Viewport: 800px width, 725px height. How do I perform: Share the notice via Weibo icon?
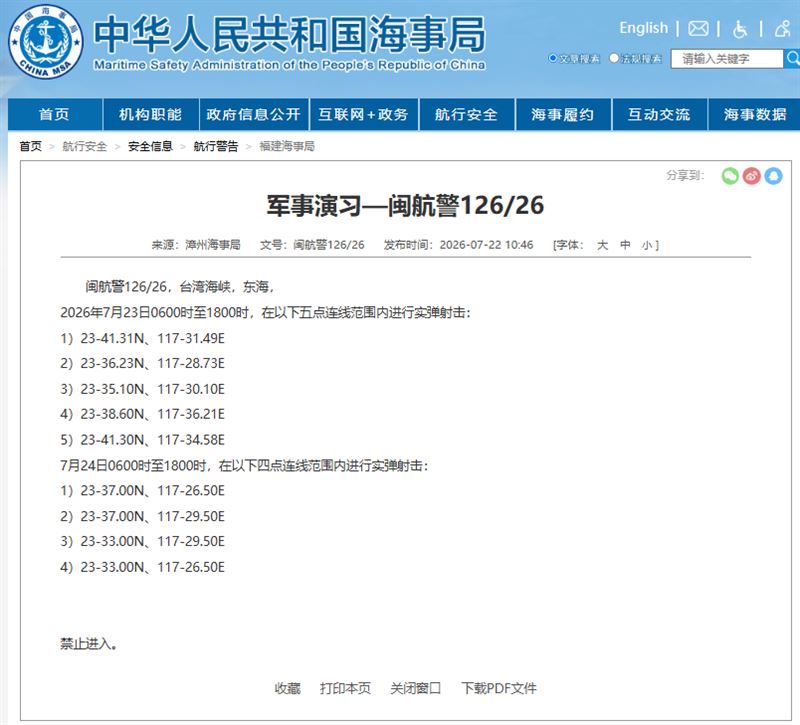(752, 176)
